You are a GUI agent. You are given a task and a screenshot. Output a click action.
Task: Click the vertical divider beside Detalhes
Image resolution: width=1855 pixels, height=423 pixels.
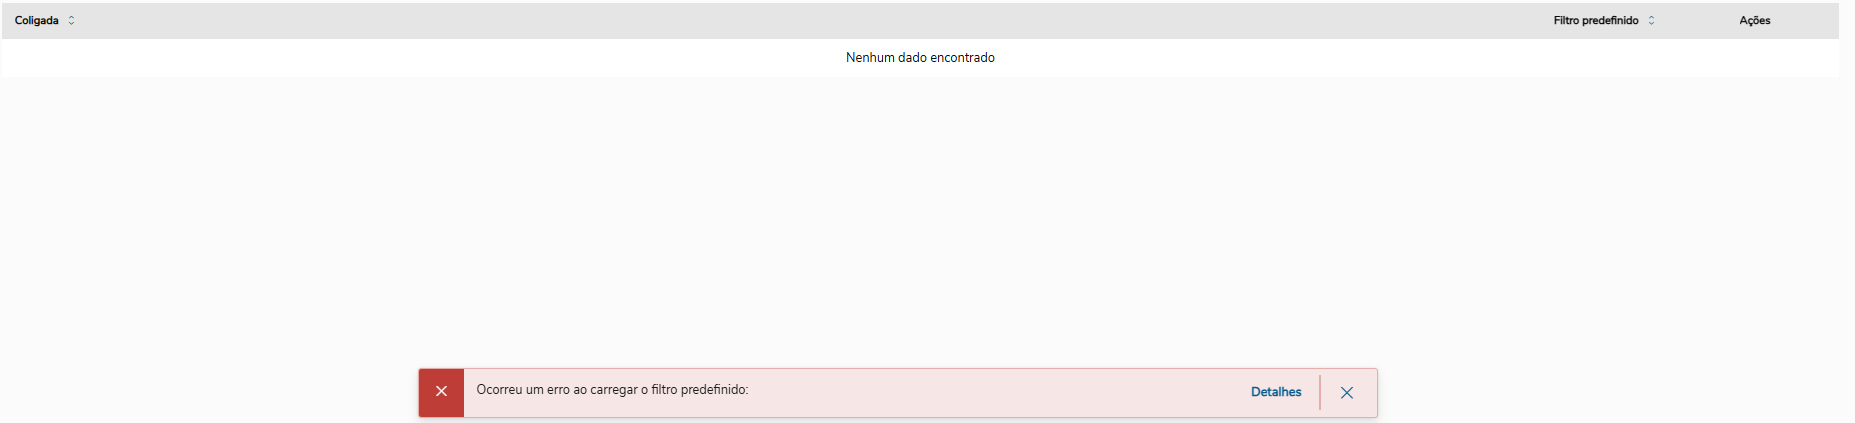[1320, 392]
